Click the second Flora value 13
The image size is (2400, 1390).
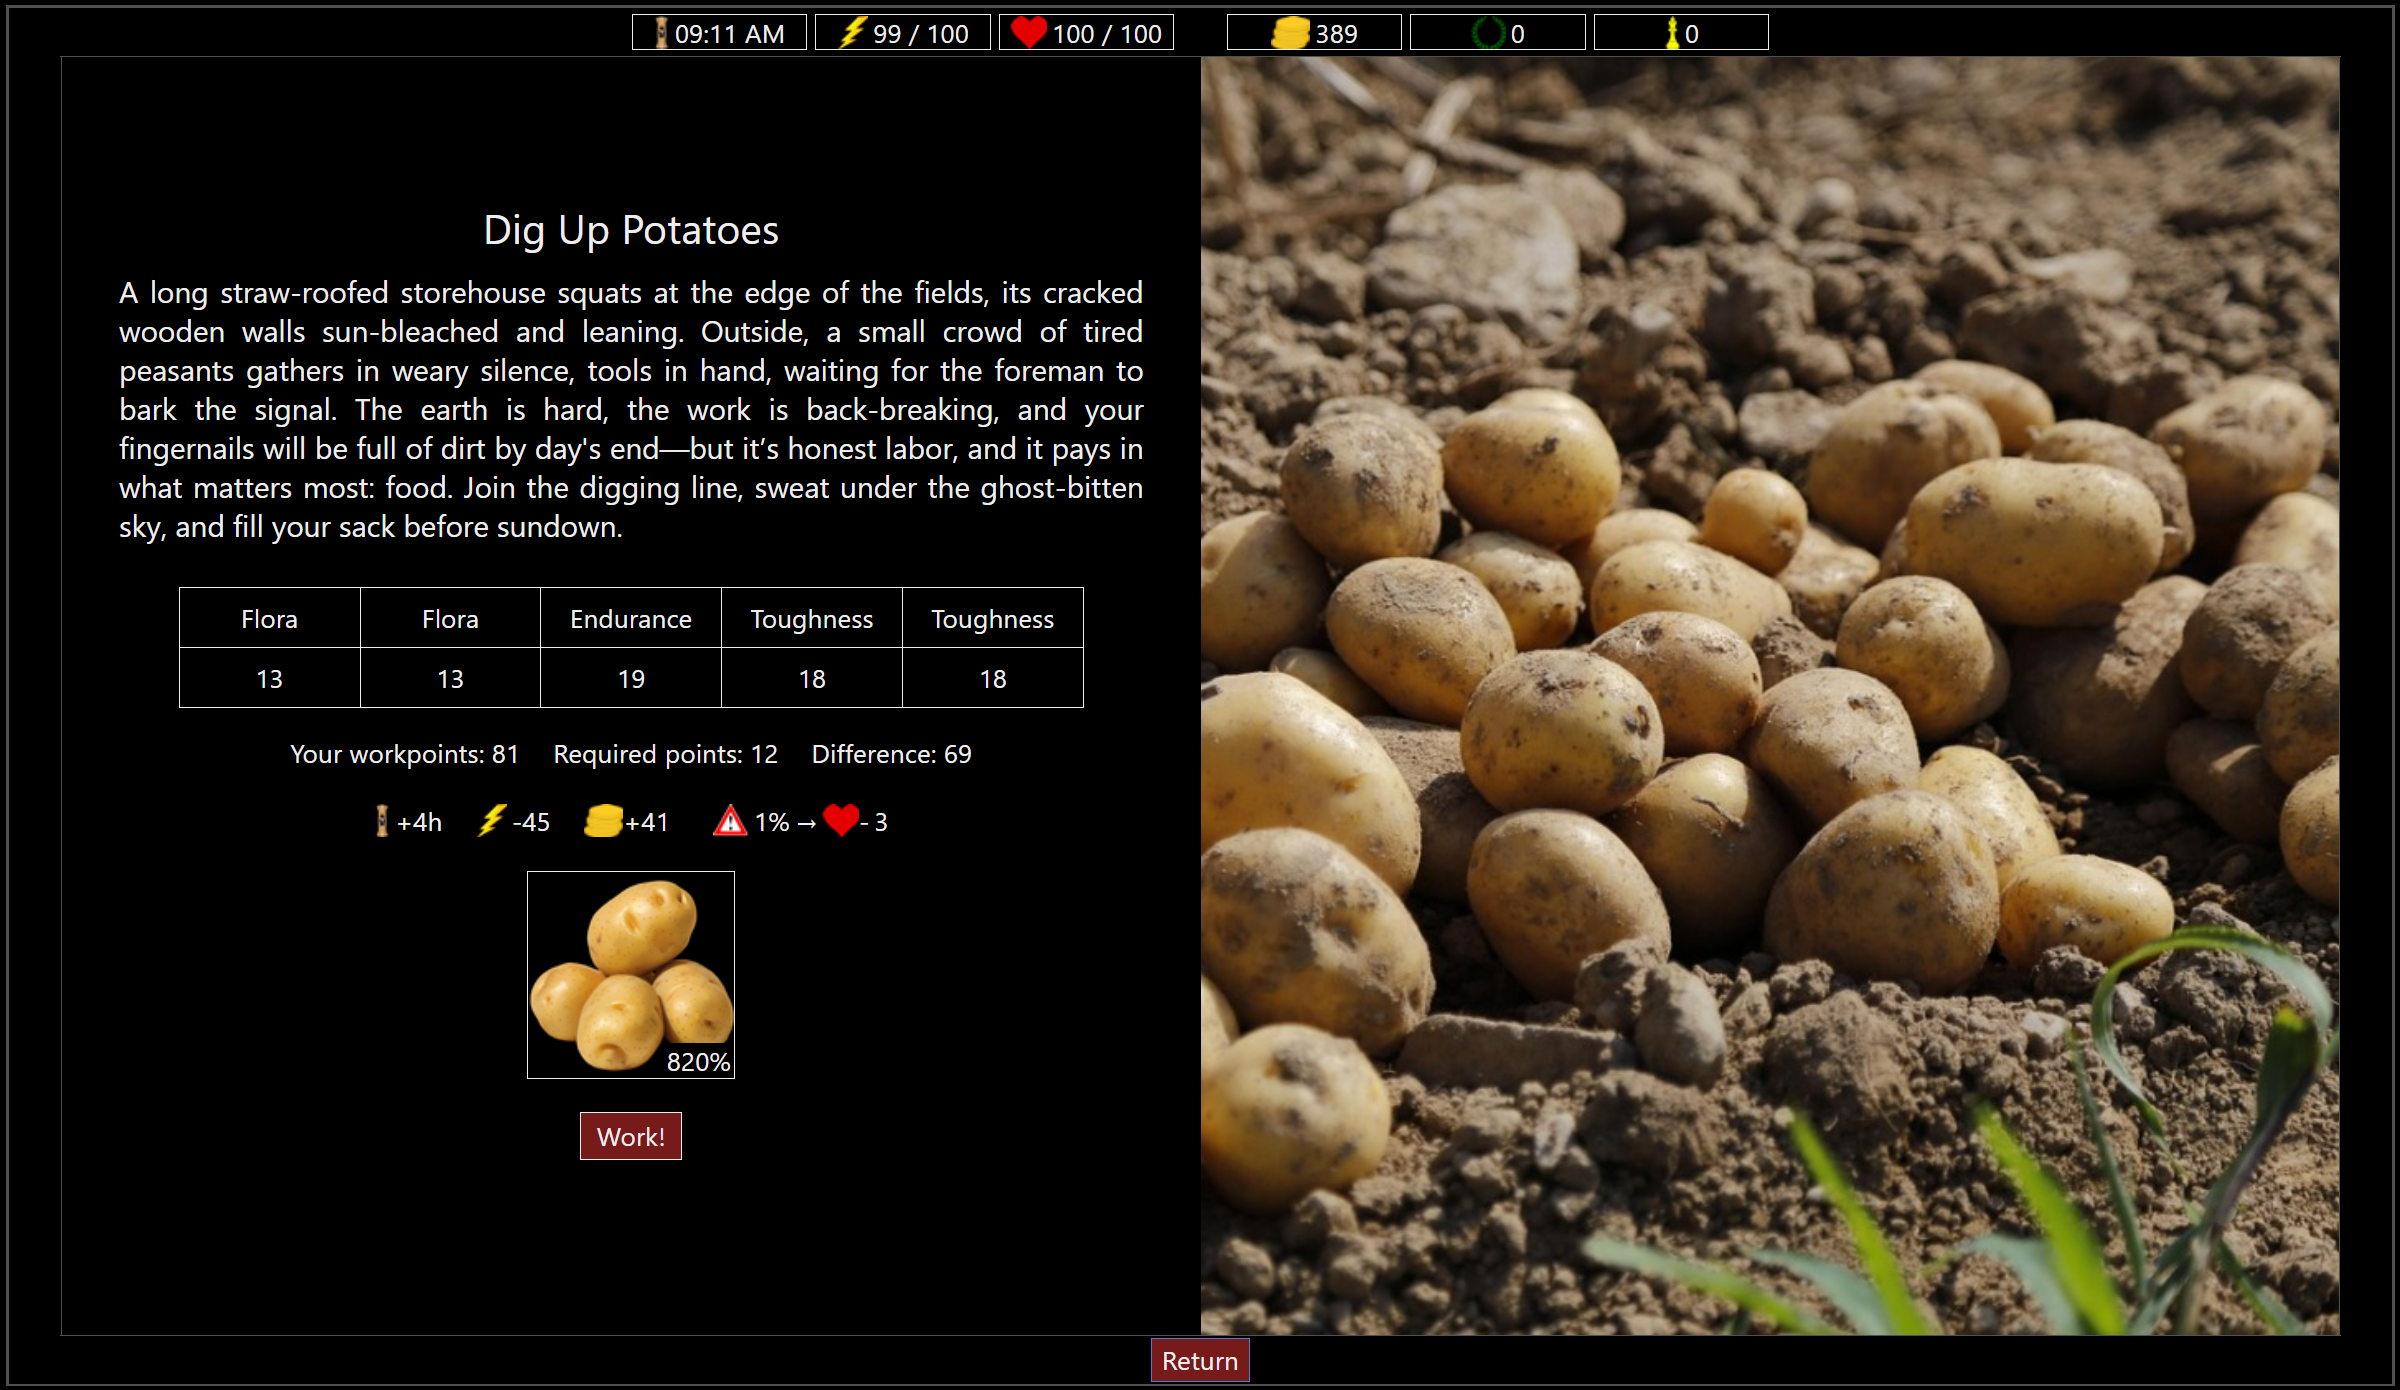click(x=450, y=678)
